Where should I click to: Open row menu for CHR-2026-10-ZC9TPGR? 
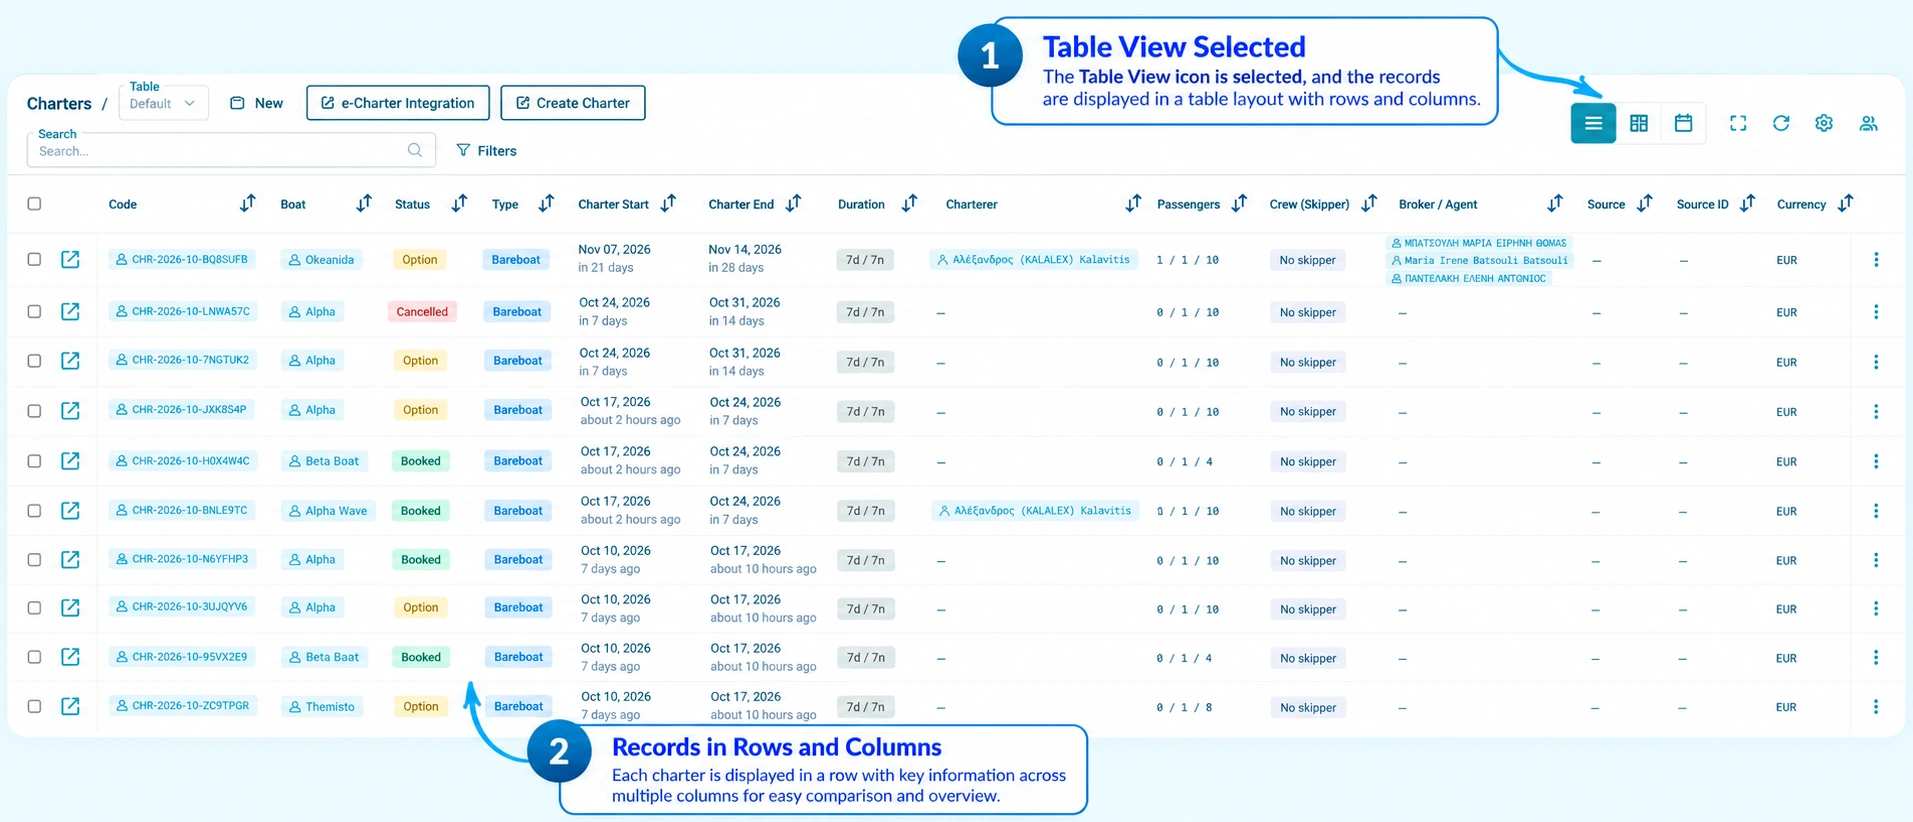[x=1876, y=706]
